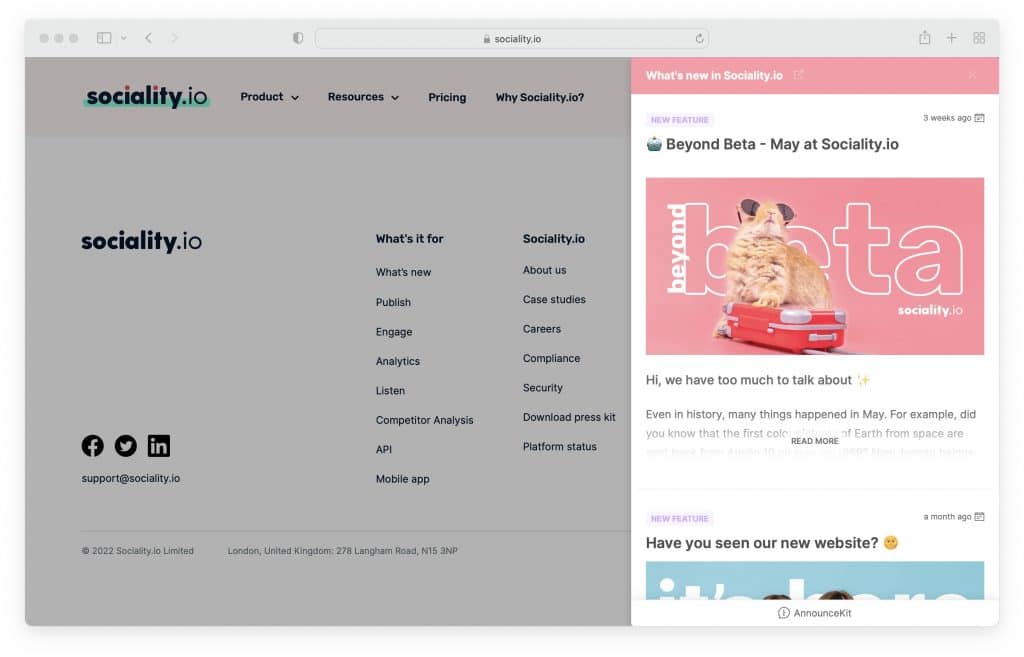Open the API footer link
The width and height of the screenshot is (1024, 657).
(384, 449)
